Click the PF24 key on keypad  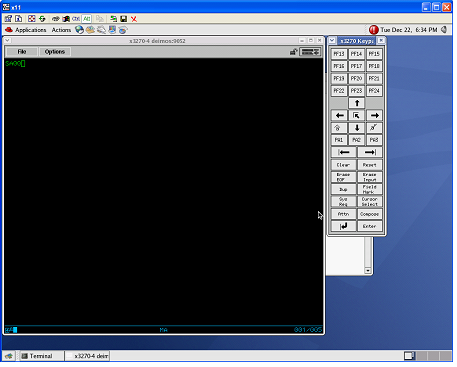[x=374, y=91]
